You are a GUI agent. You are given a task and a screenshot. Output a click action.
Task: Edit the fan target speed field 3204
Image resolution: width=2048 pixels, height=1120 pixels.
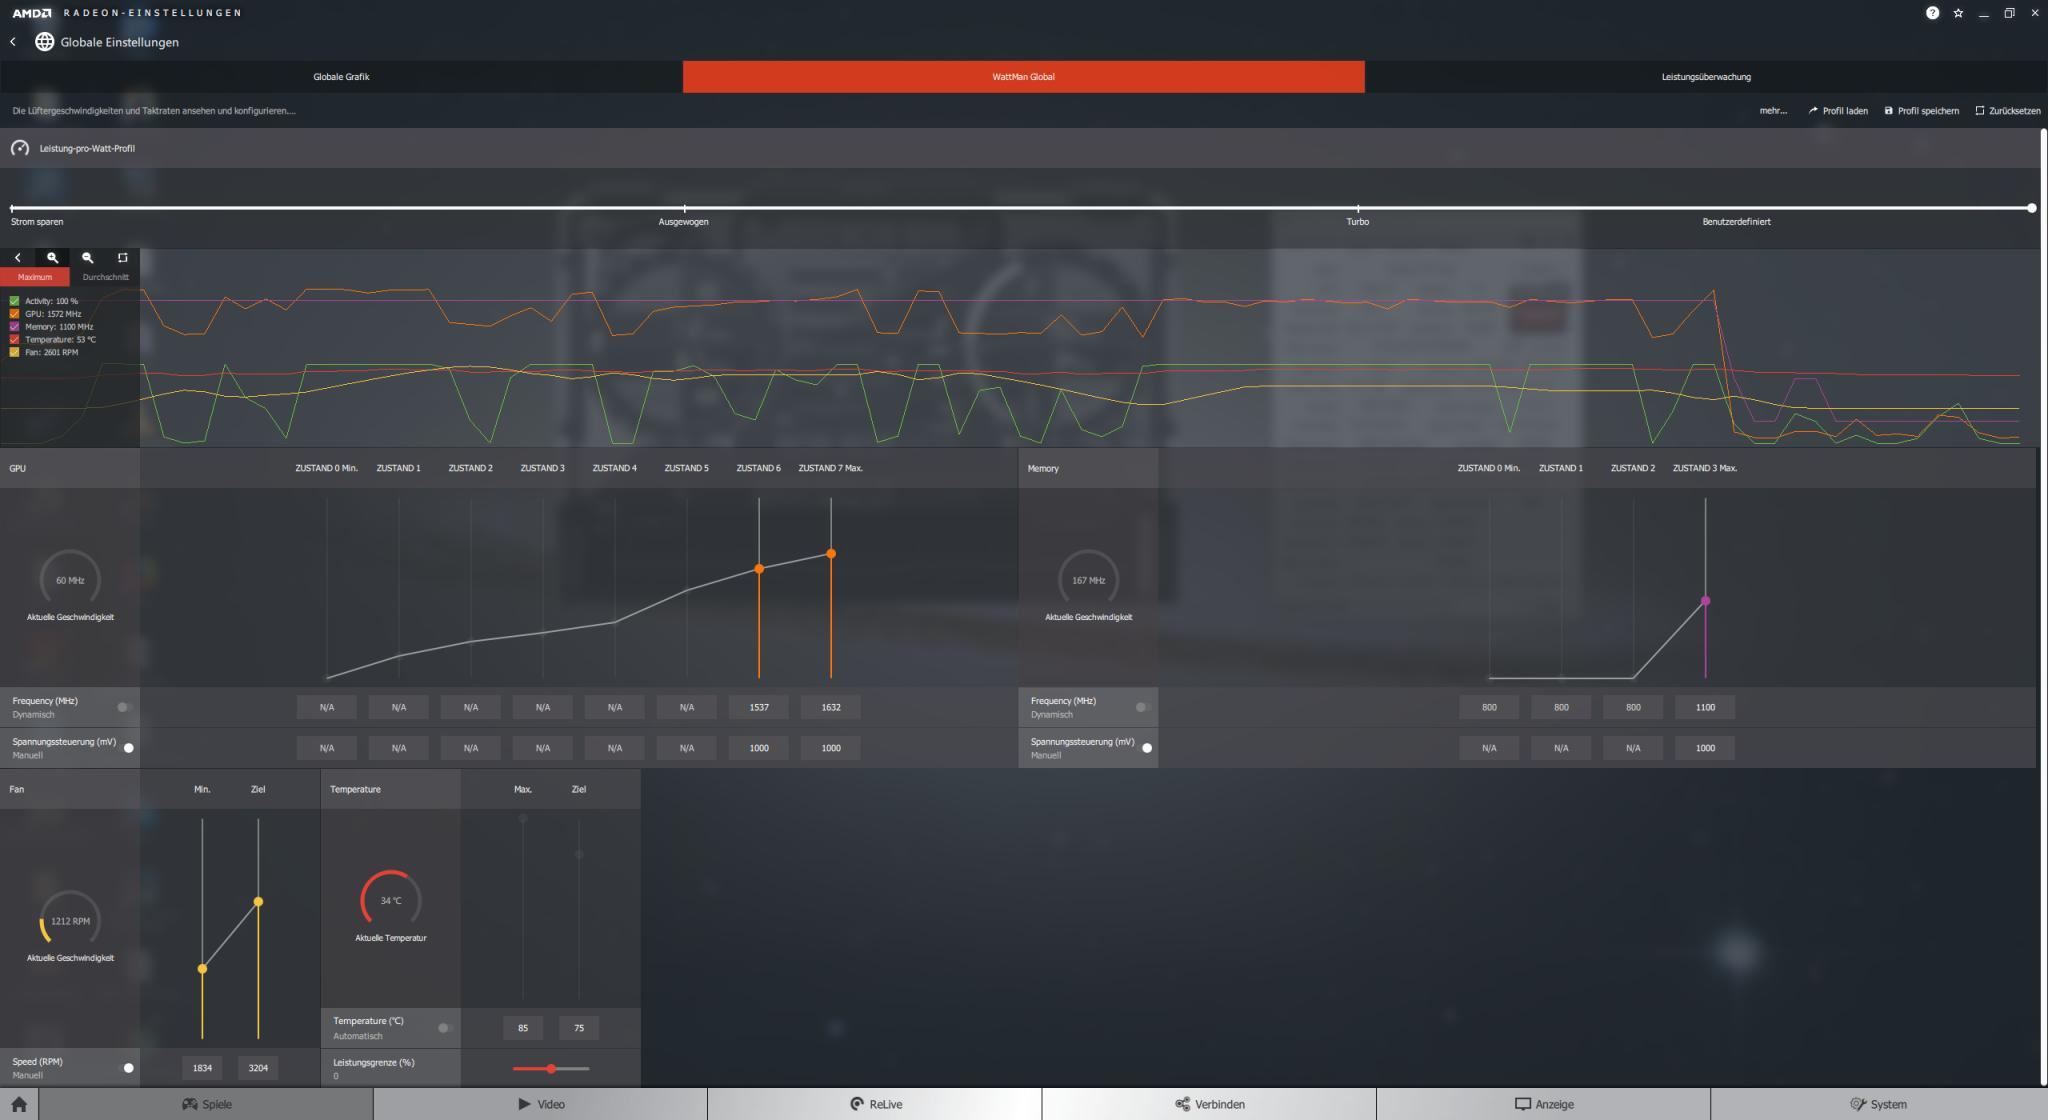click(258, 1068)
